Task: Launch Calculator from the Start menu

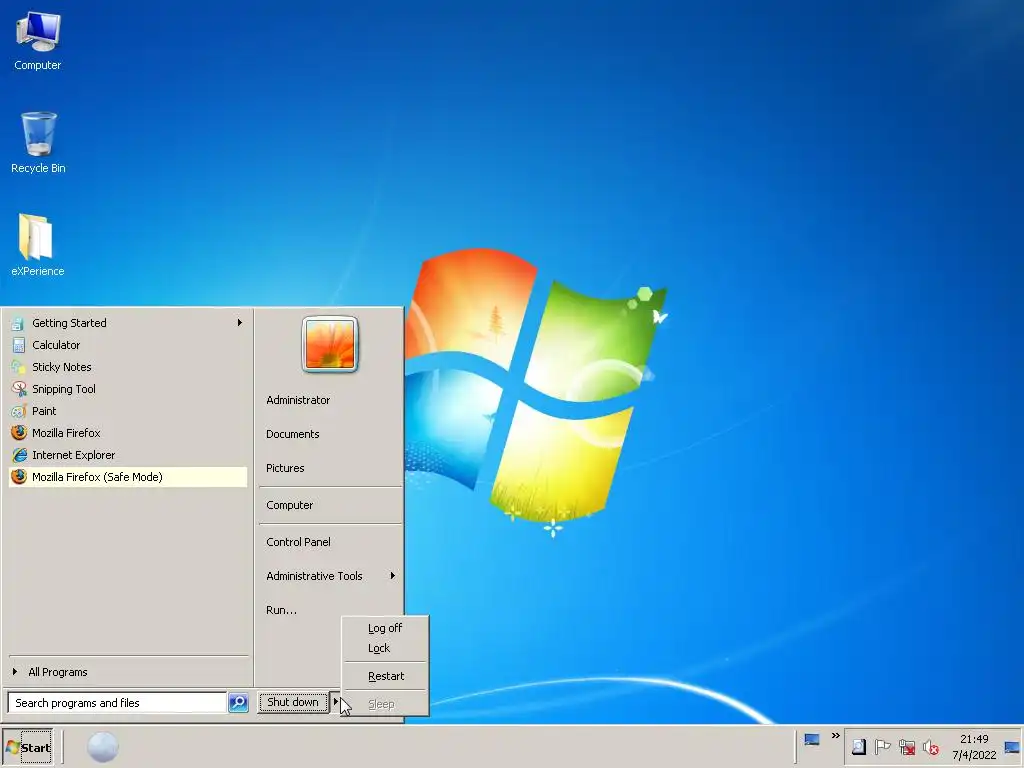Action: click(x=127, y=345)
